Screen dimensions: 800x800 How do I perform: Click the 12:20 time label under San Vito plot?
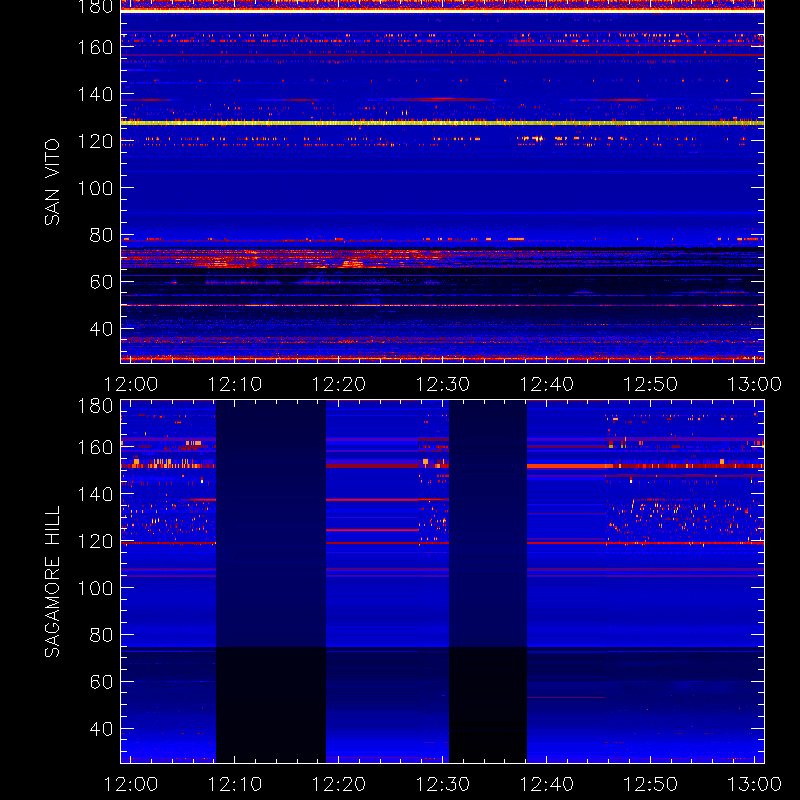click(339, 384)
